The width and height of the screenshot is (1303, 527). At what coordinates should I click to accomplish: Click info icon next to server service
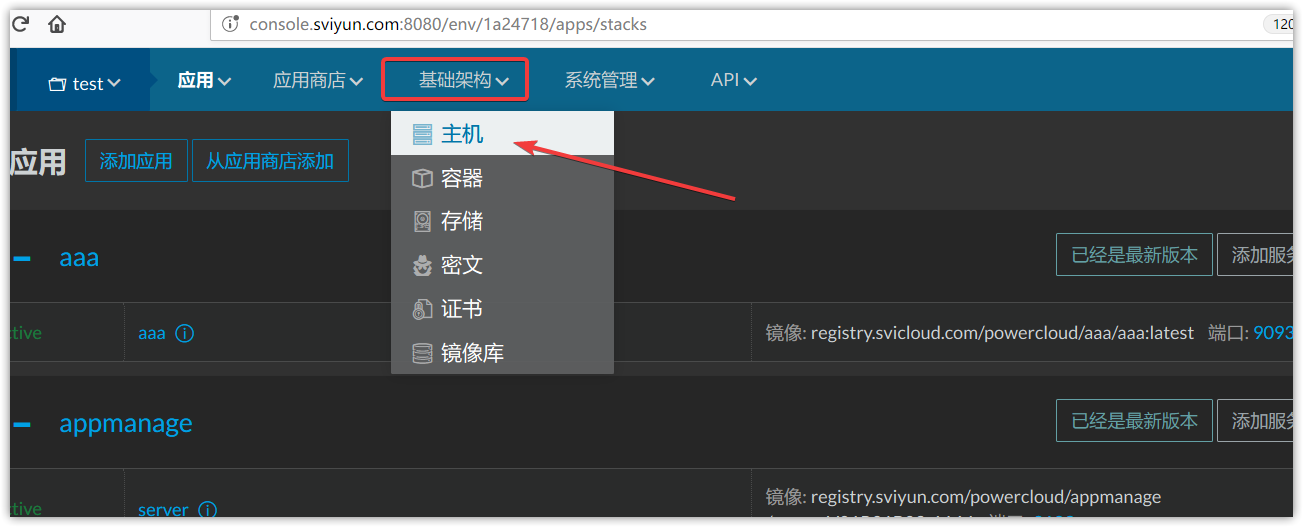207,510
